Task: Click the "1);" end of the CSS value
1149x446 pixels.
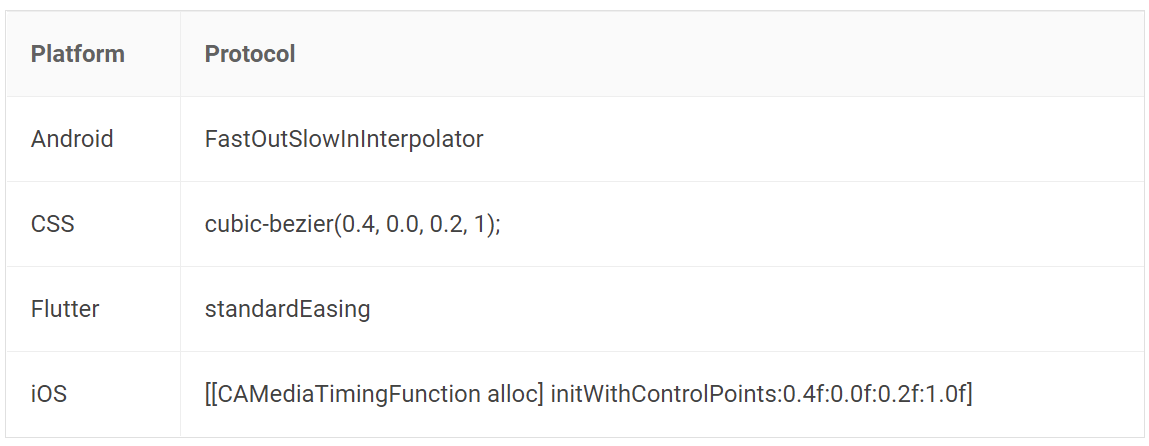Action: pos(487,223)
